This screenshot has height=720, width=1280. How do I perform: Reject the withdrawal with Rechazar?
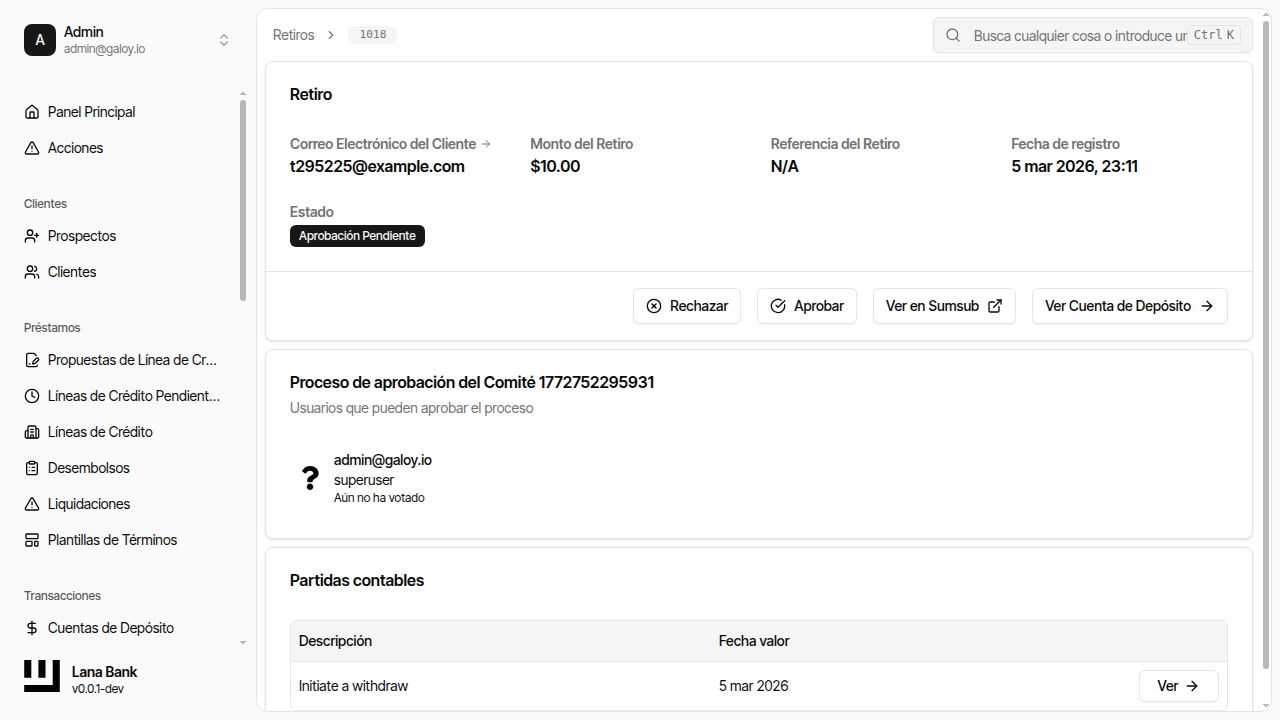[687, 306]
